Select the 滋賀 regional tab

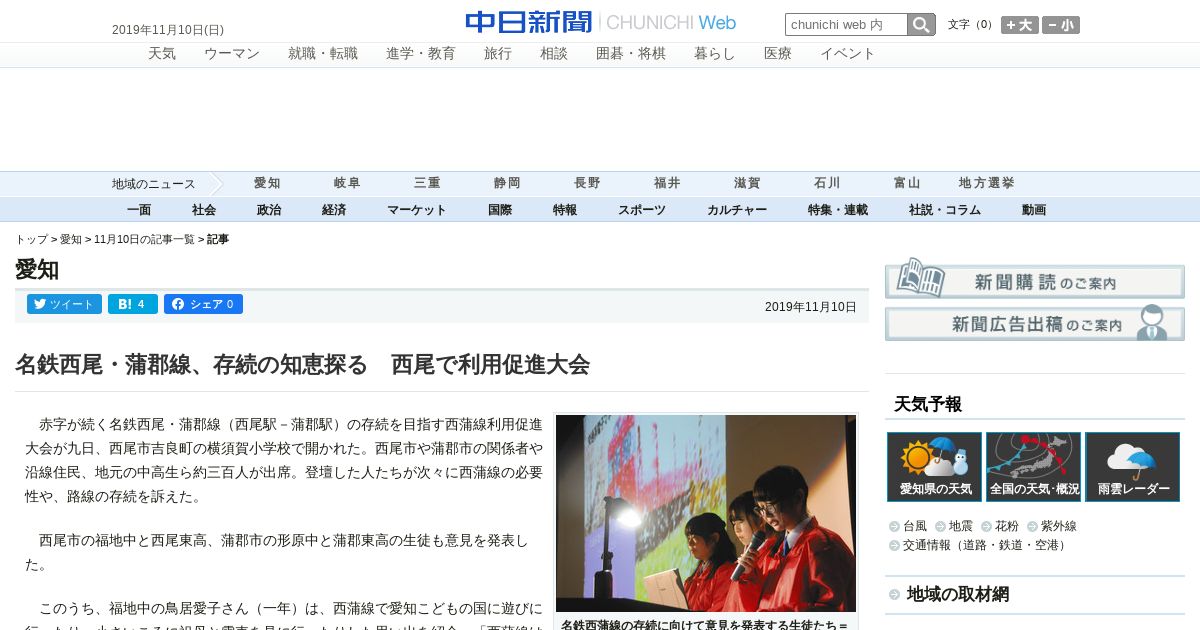[747, 183]
